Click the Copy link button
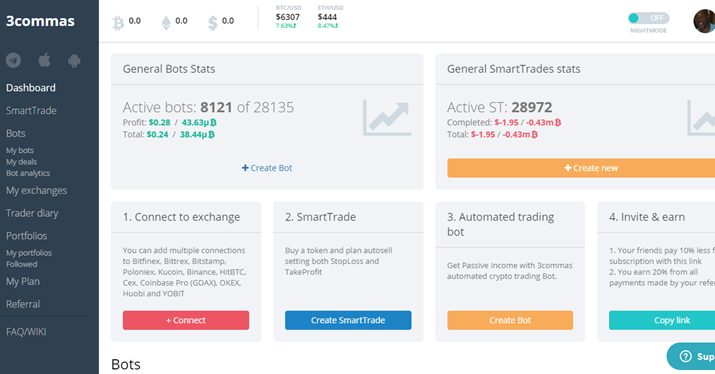This screenshot has height=374, width=715. pos(662,320)
